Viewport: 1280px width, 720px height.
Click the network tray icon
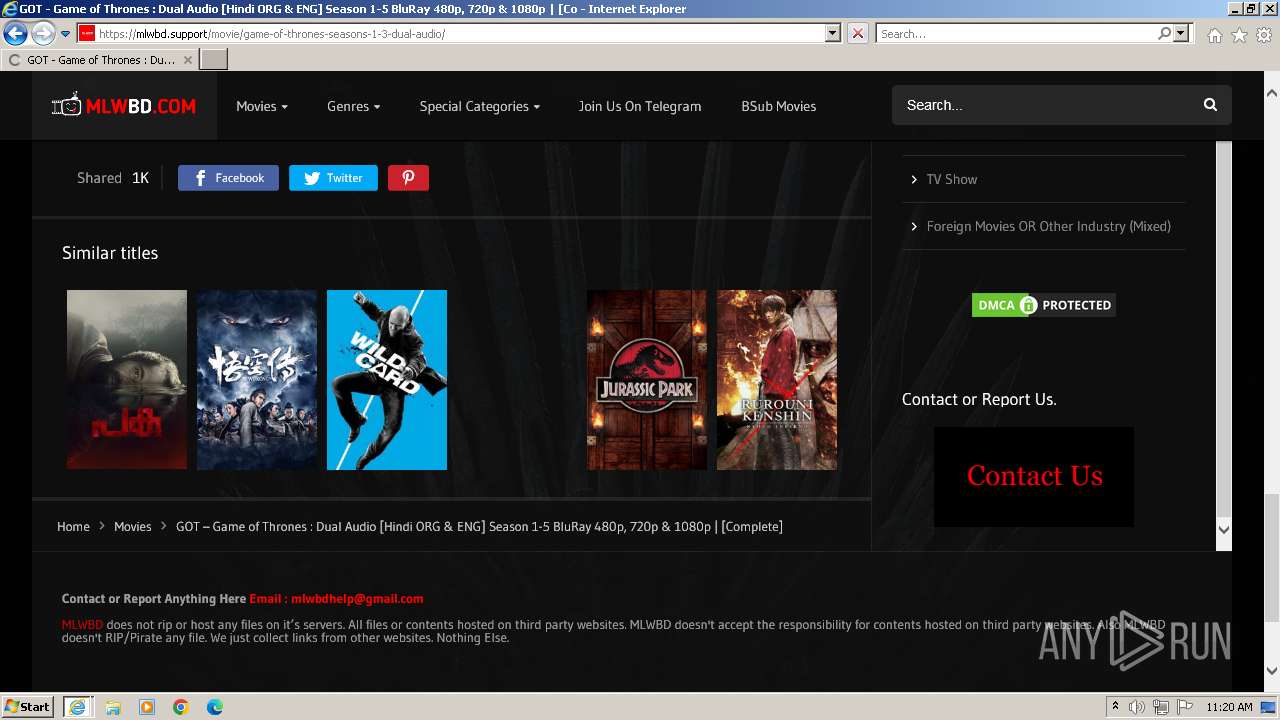[x=1161, y=707]
